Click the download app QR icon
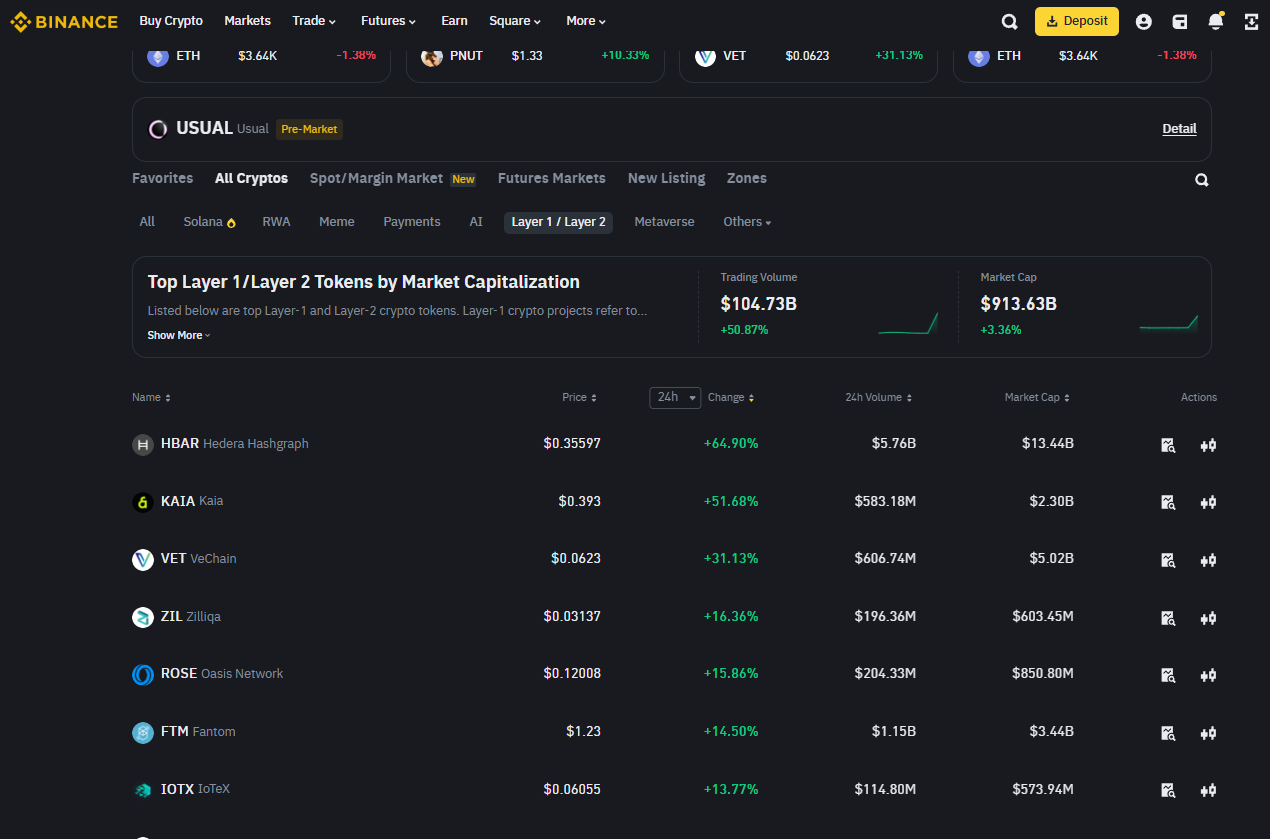The image size is (1270, 839). (x=1251, y=21)
